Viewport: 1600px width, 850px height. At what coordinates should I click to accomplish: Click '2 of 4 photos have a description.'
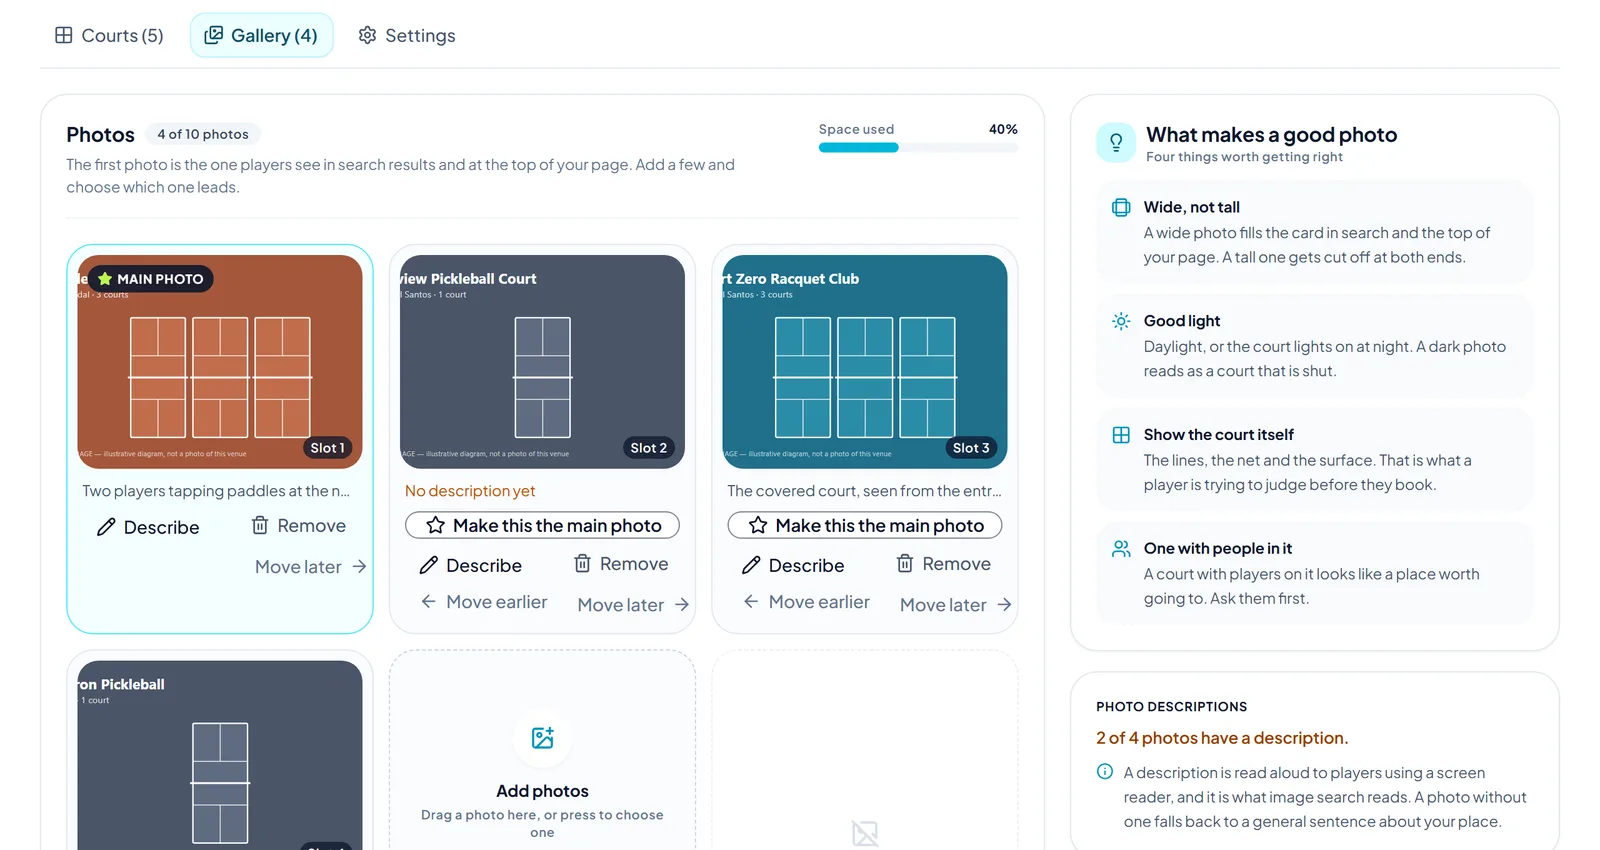click(1222, 738)
